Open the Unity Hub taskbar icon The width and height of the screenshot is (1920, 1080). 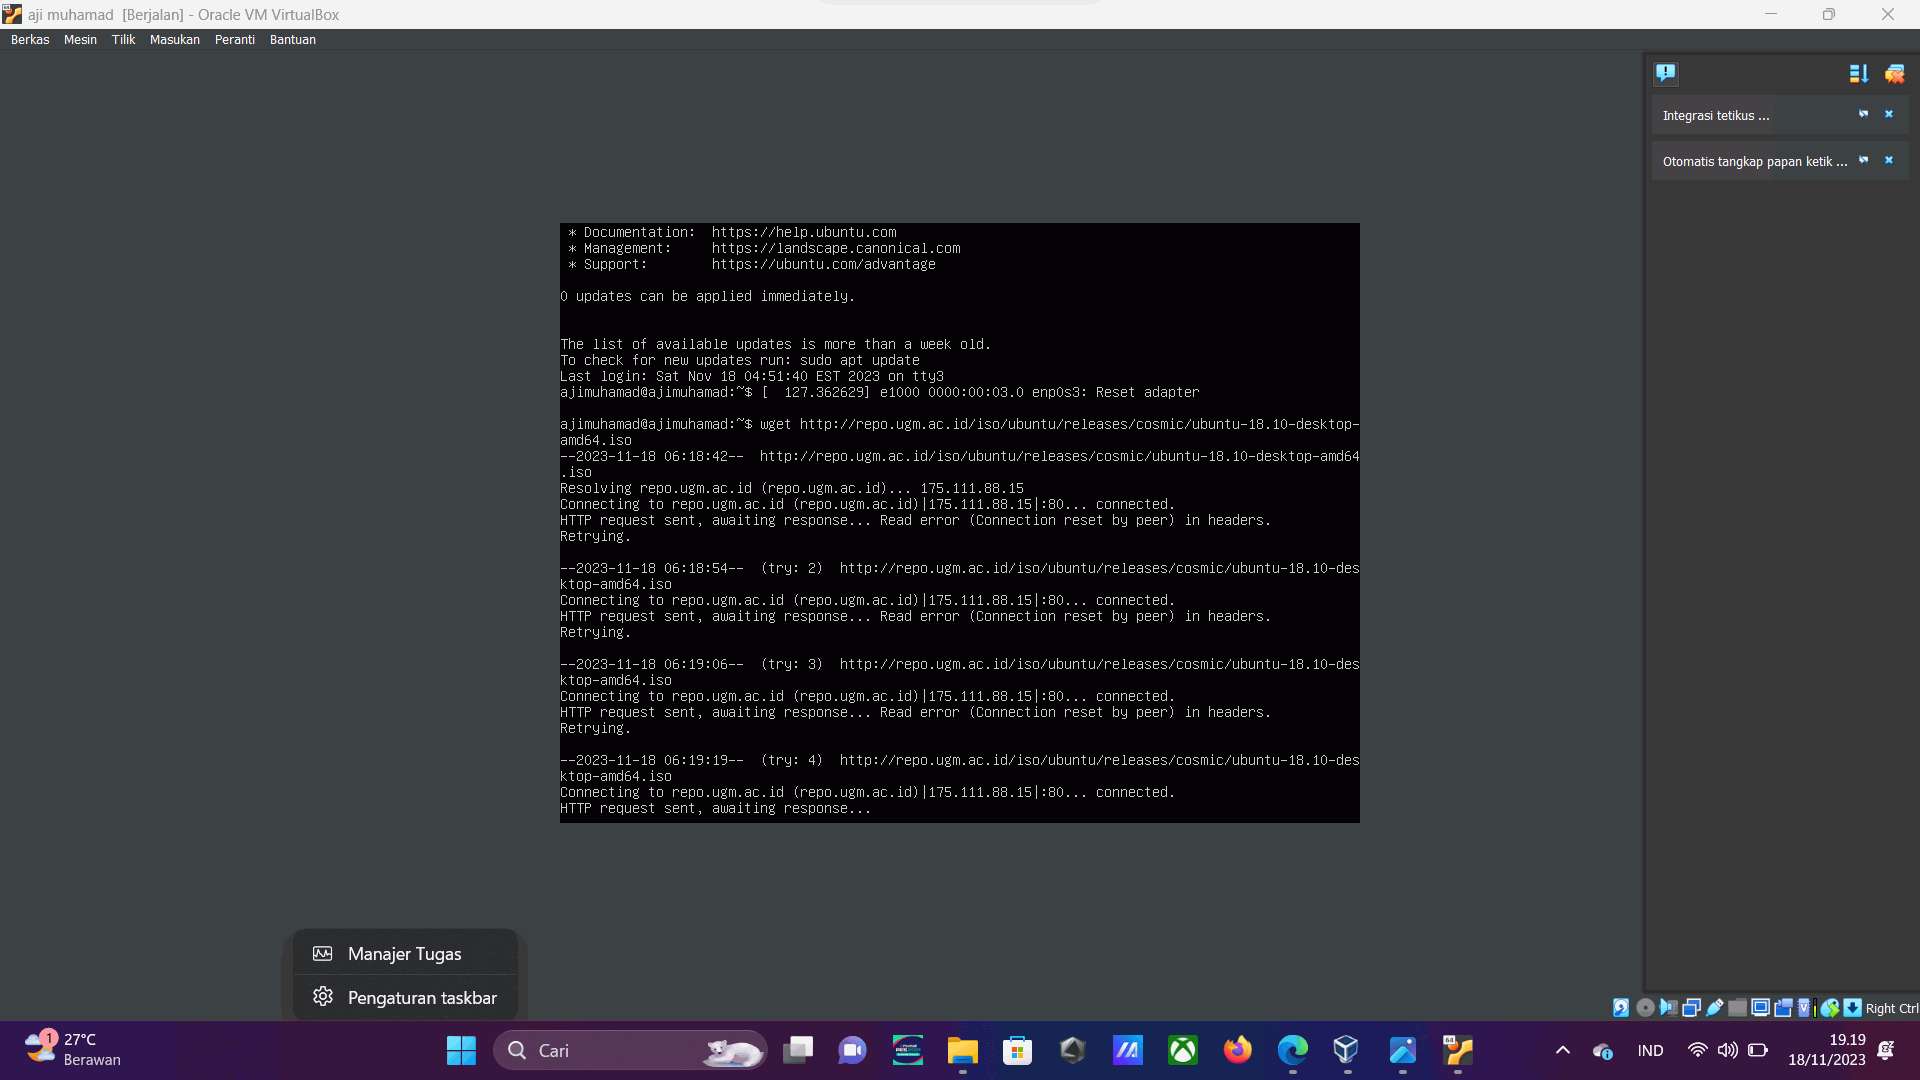(x=1072, y=1050)
